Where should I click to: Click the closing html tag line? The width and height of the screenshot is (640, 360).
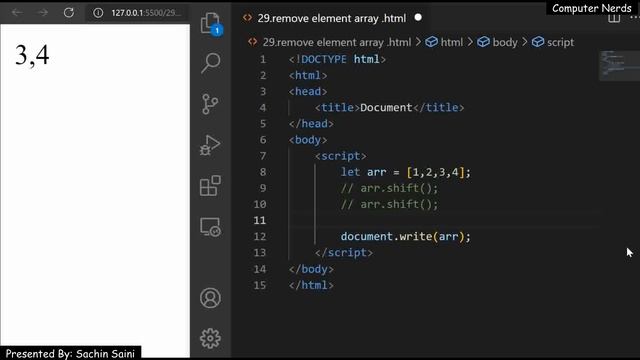coord(311,285)
